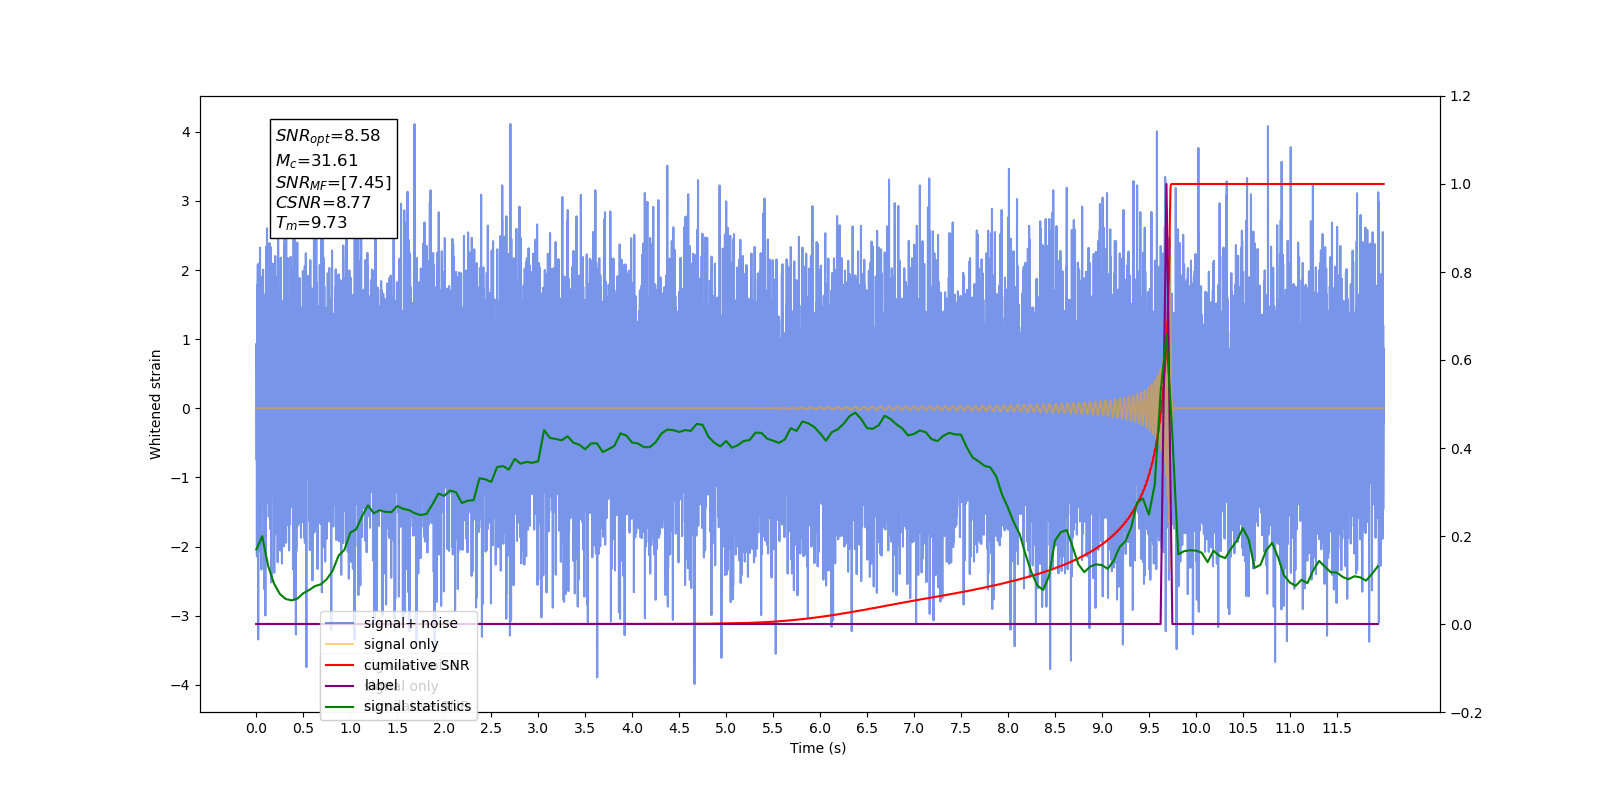Click the x-axis tick label 6.0
The image size is (1600, 800).
(820, 728)
